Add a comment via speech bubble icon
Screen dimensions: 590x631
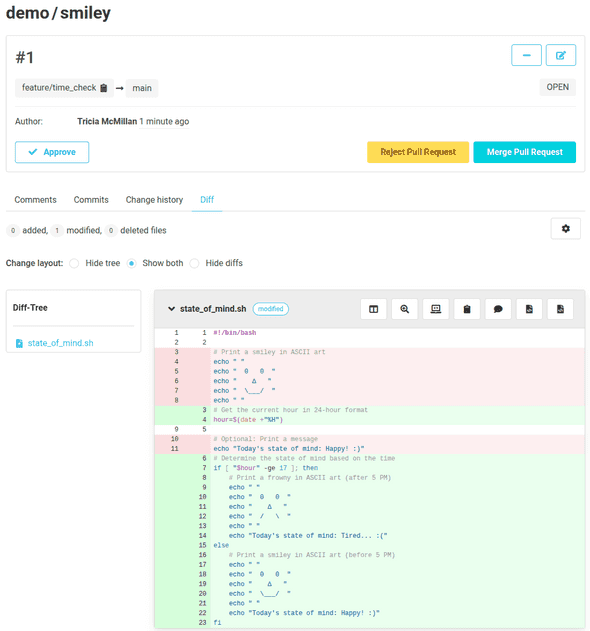coord(498,309)
